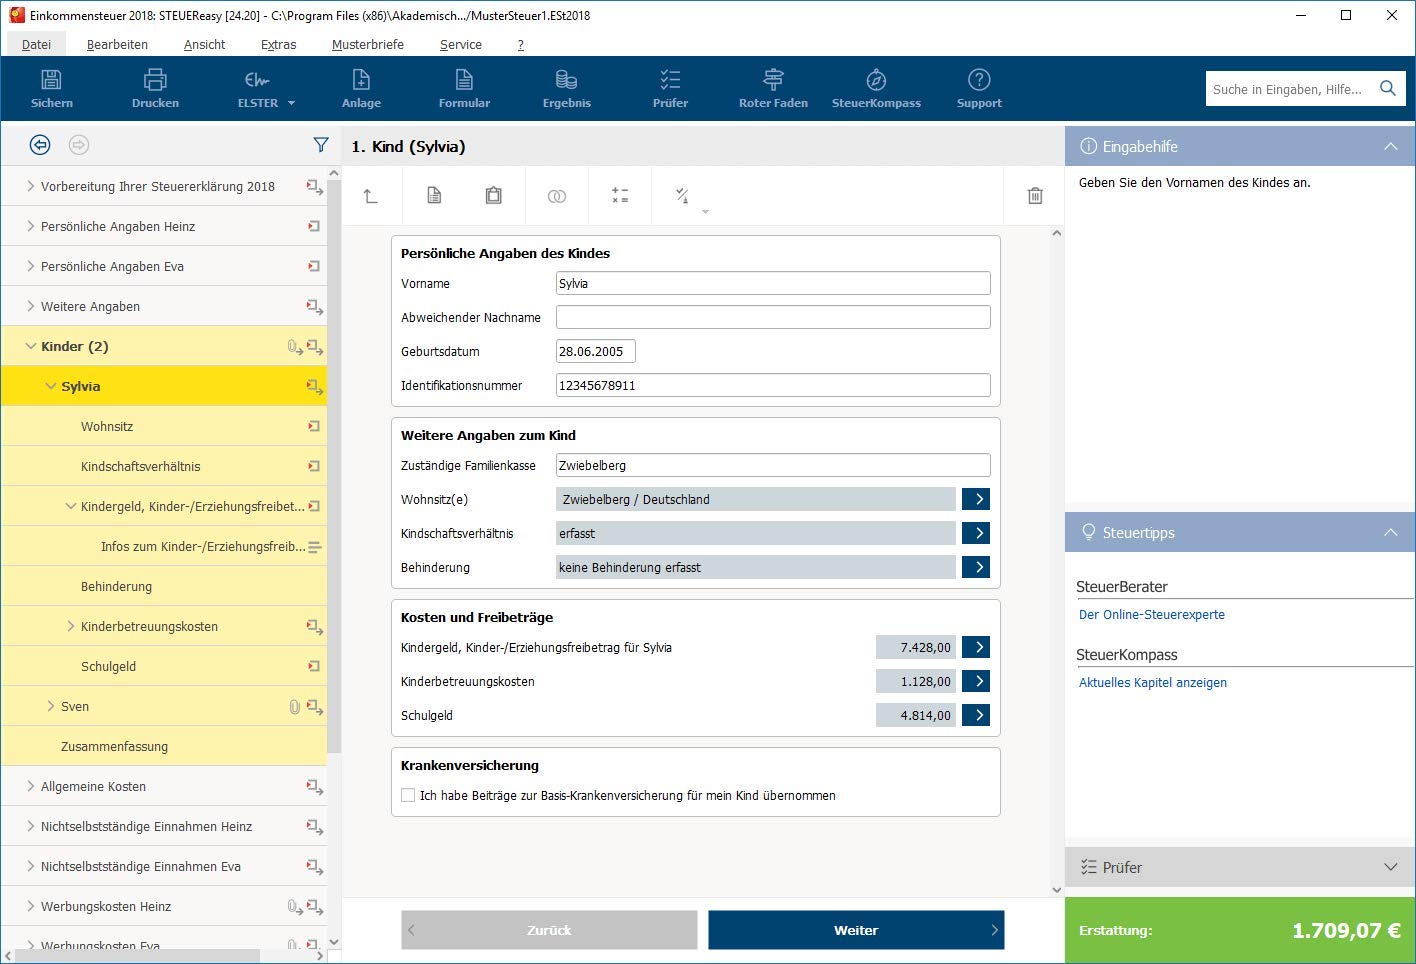Expand the Sven tree node
The height and width of the screenshot is (964, 1416).
click(x=51, y=706)
